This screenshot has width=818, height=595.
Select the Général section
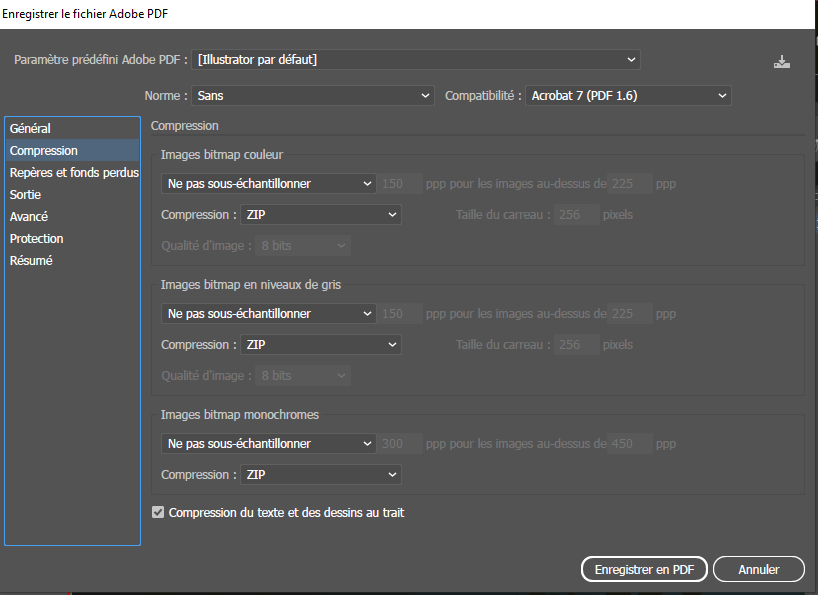[x=30, y=129]
